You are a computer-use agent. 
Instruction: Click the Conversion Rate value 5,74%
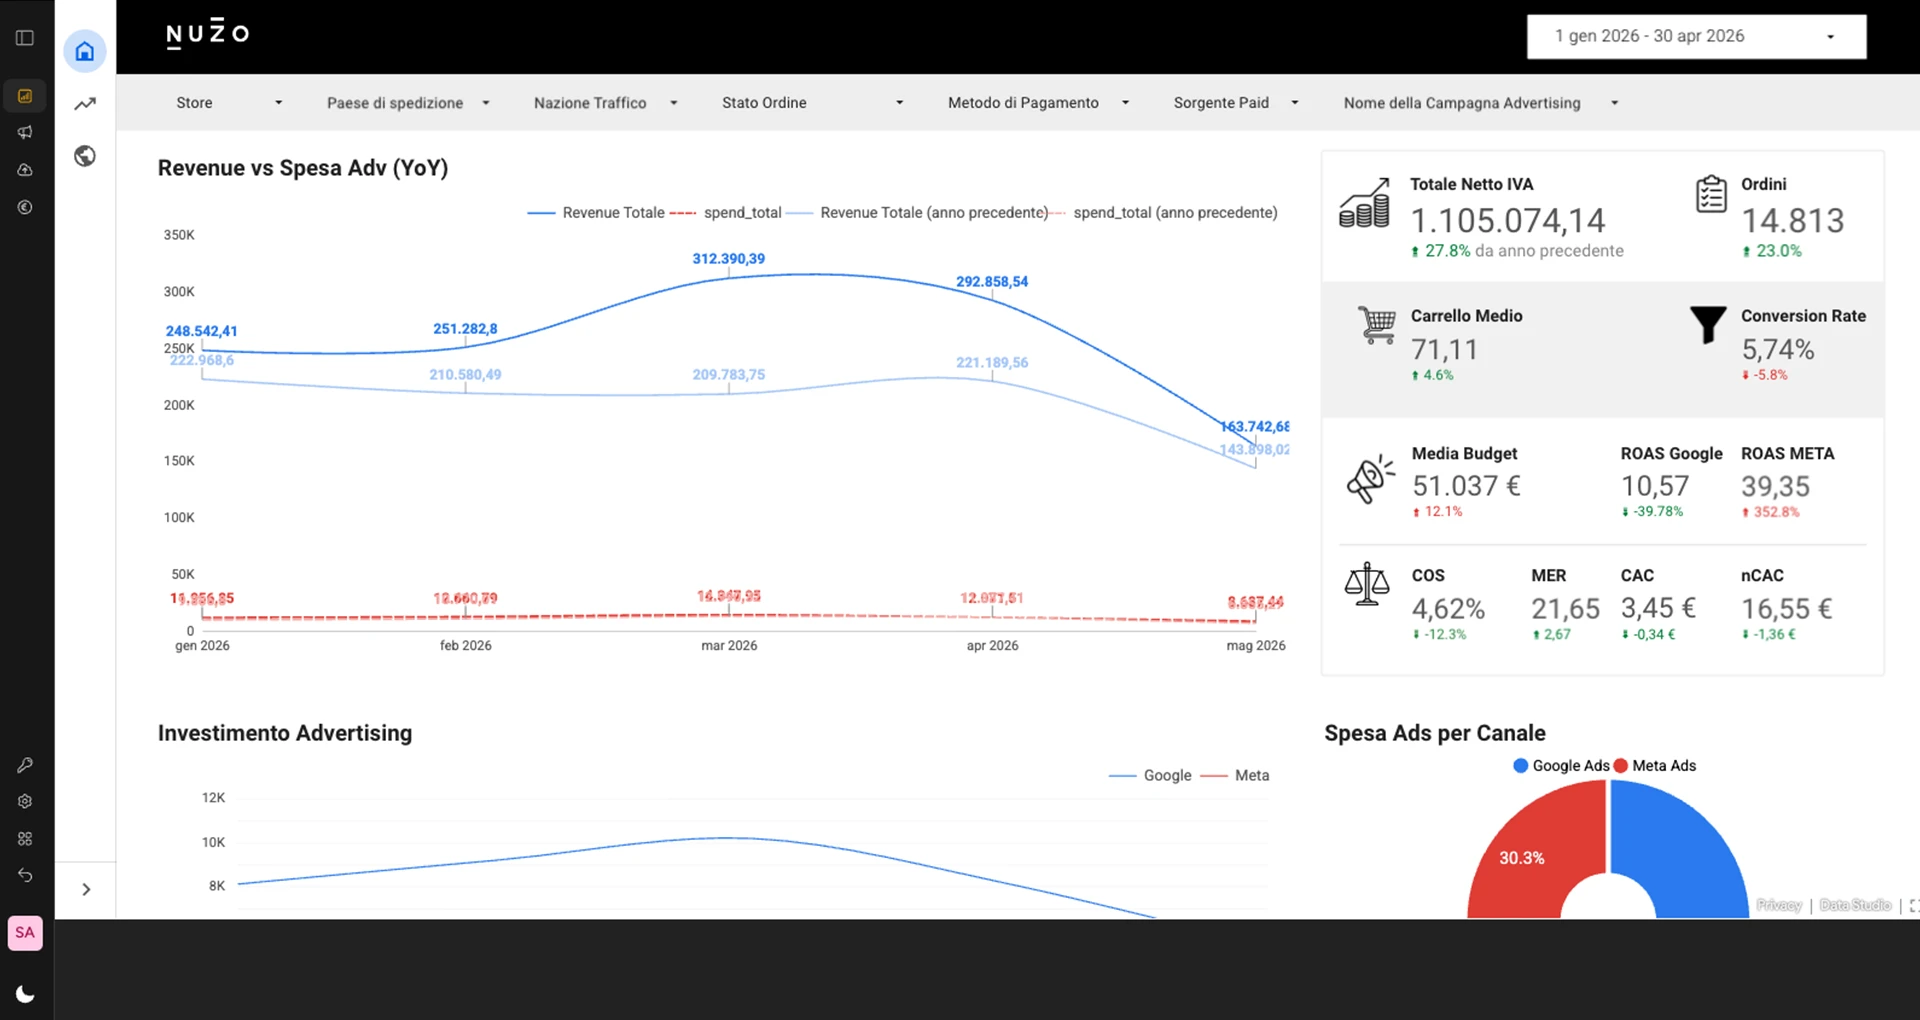(1778, 349)
